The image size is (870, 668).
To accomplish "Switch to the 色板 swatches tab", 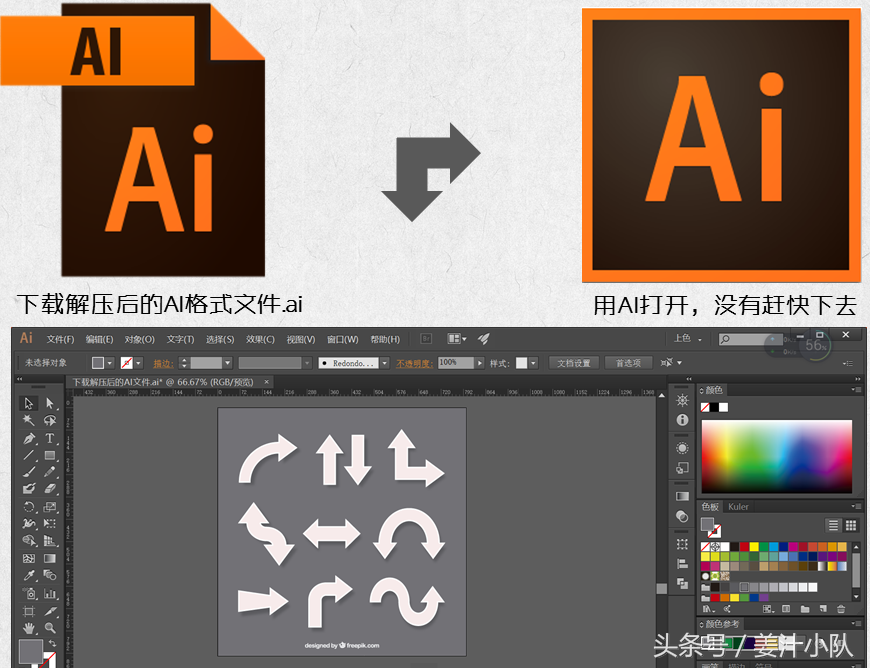I will click(x=710, y=507).
